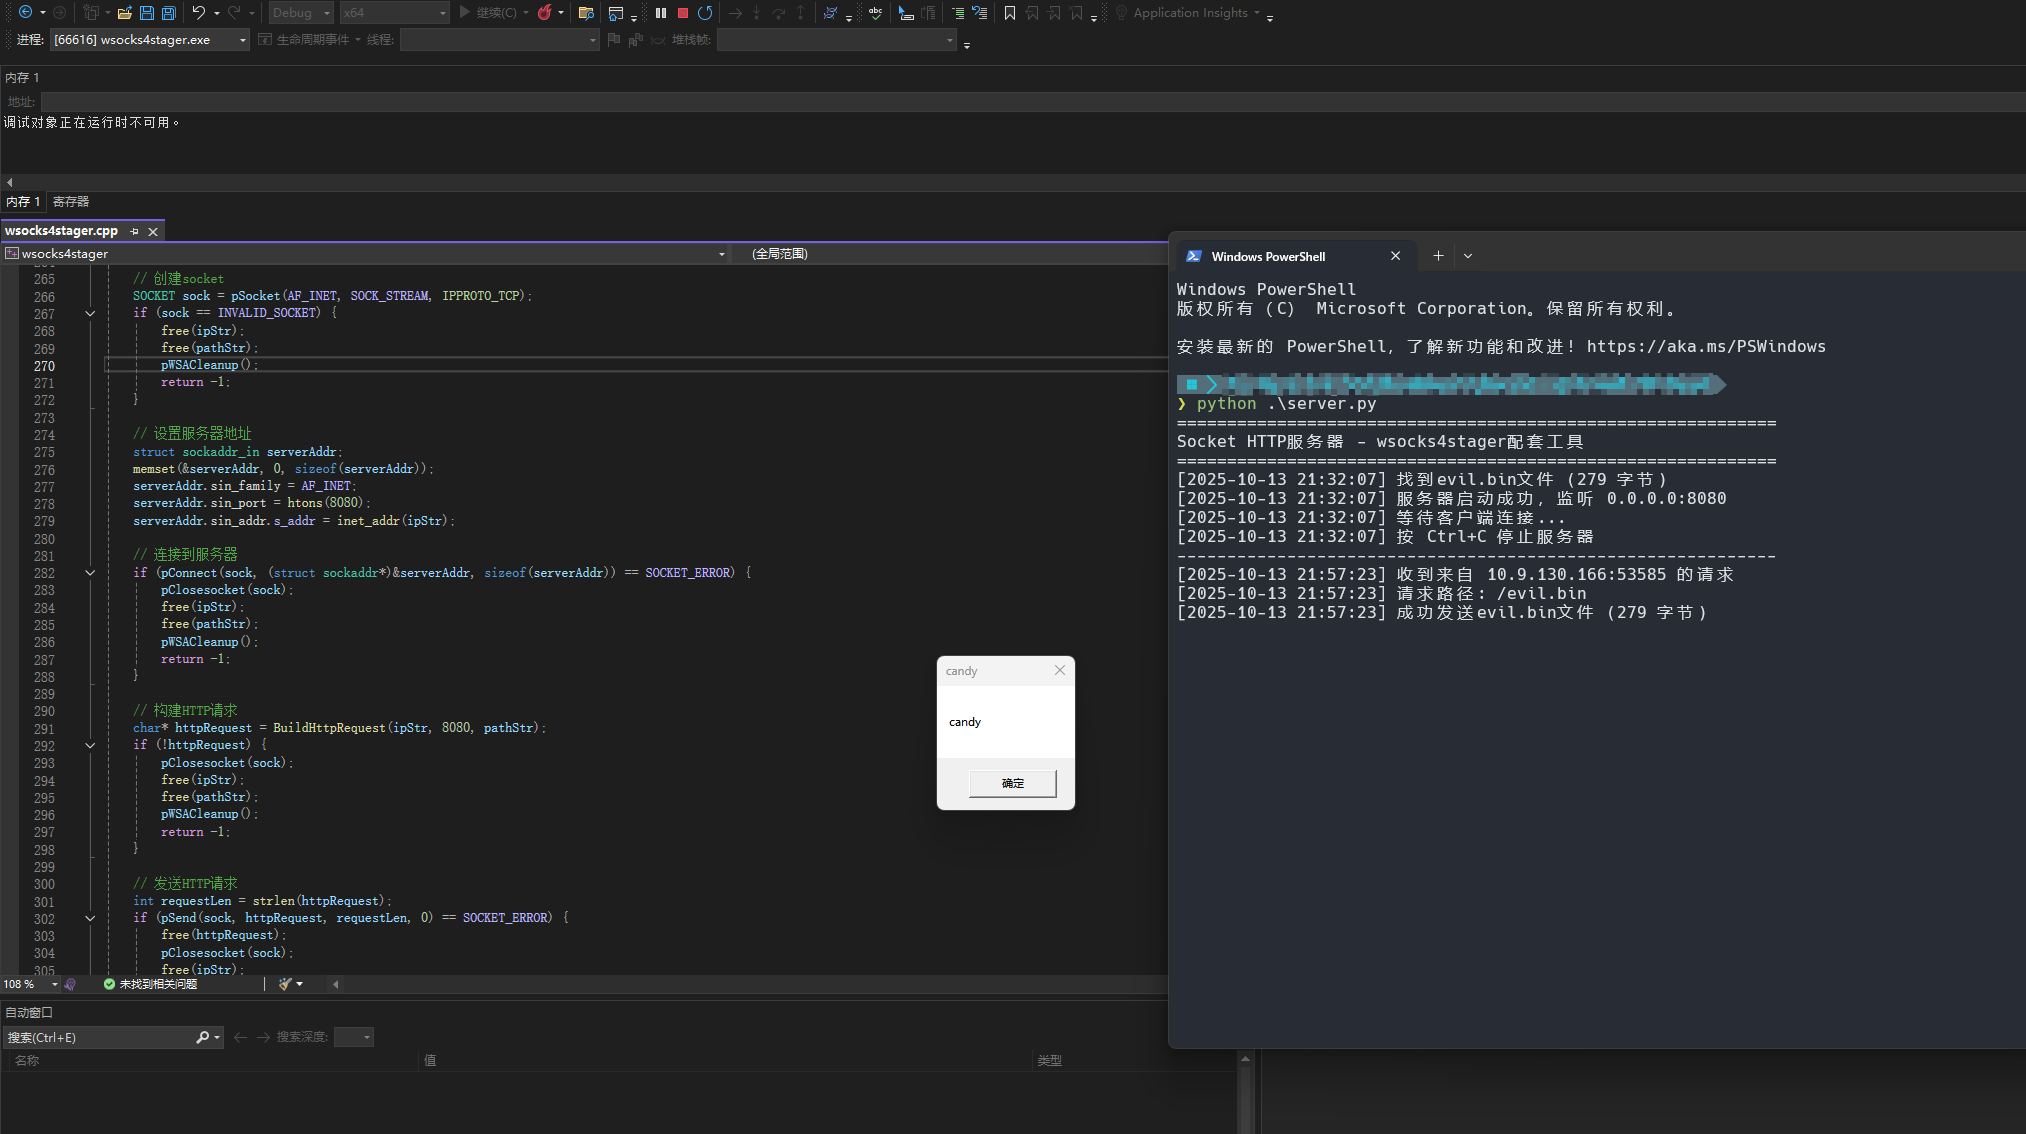Open the PowerShell new tab dropdown chevron
The width and height of the screenshot is (2026, 1134).
coord(1468,256)
